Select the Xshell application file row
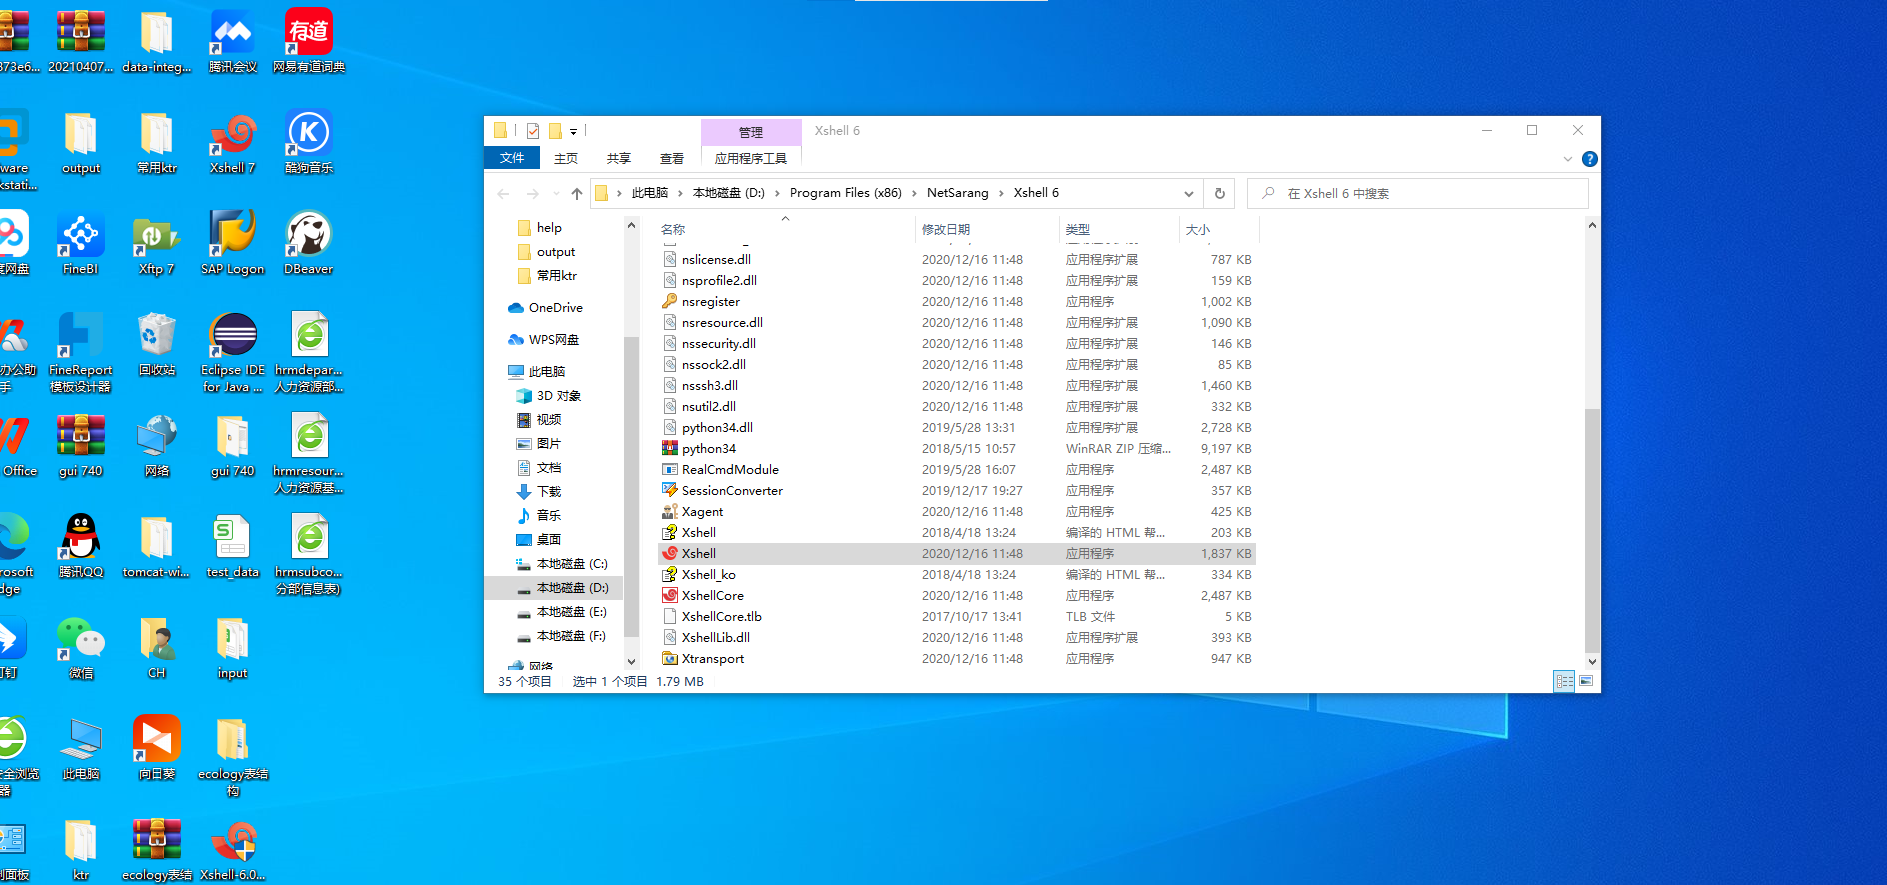Viewport: 1887px width, 885px height. coord(957,553)
